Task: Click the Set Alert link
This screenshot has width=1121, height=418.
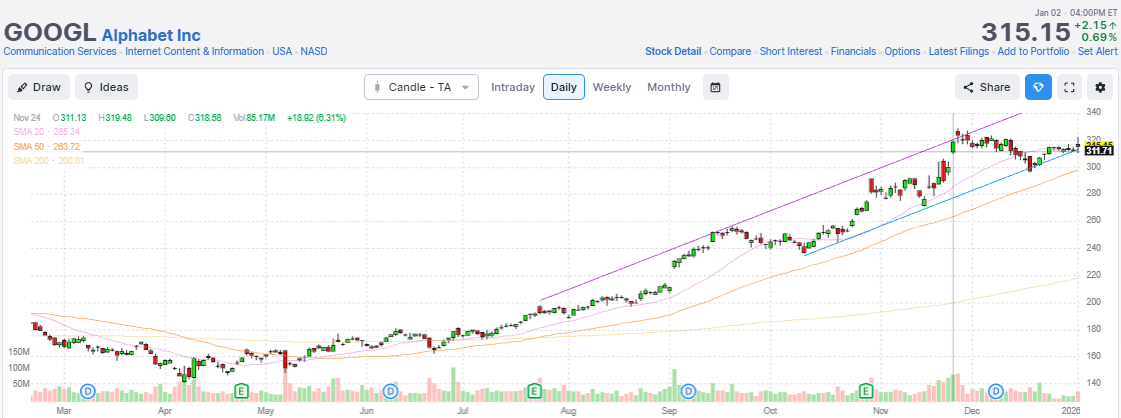Action: pyautogui.click(x=1097, y=51)
